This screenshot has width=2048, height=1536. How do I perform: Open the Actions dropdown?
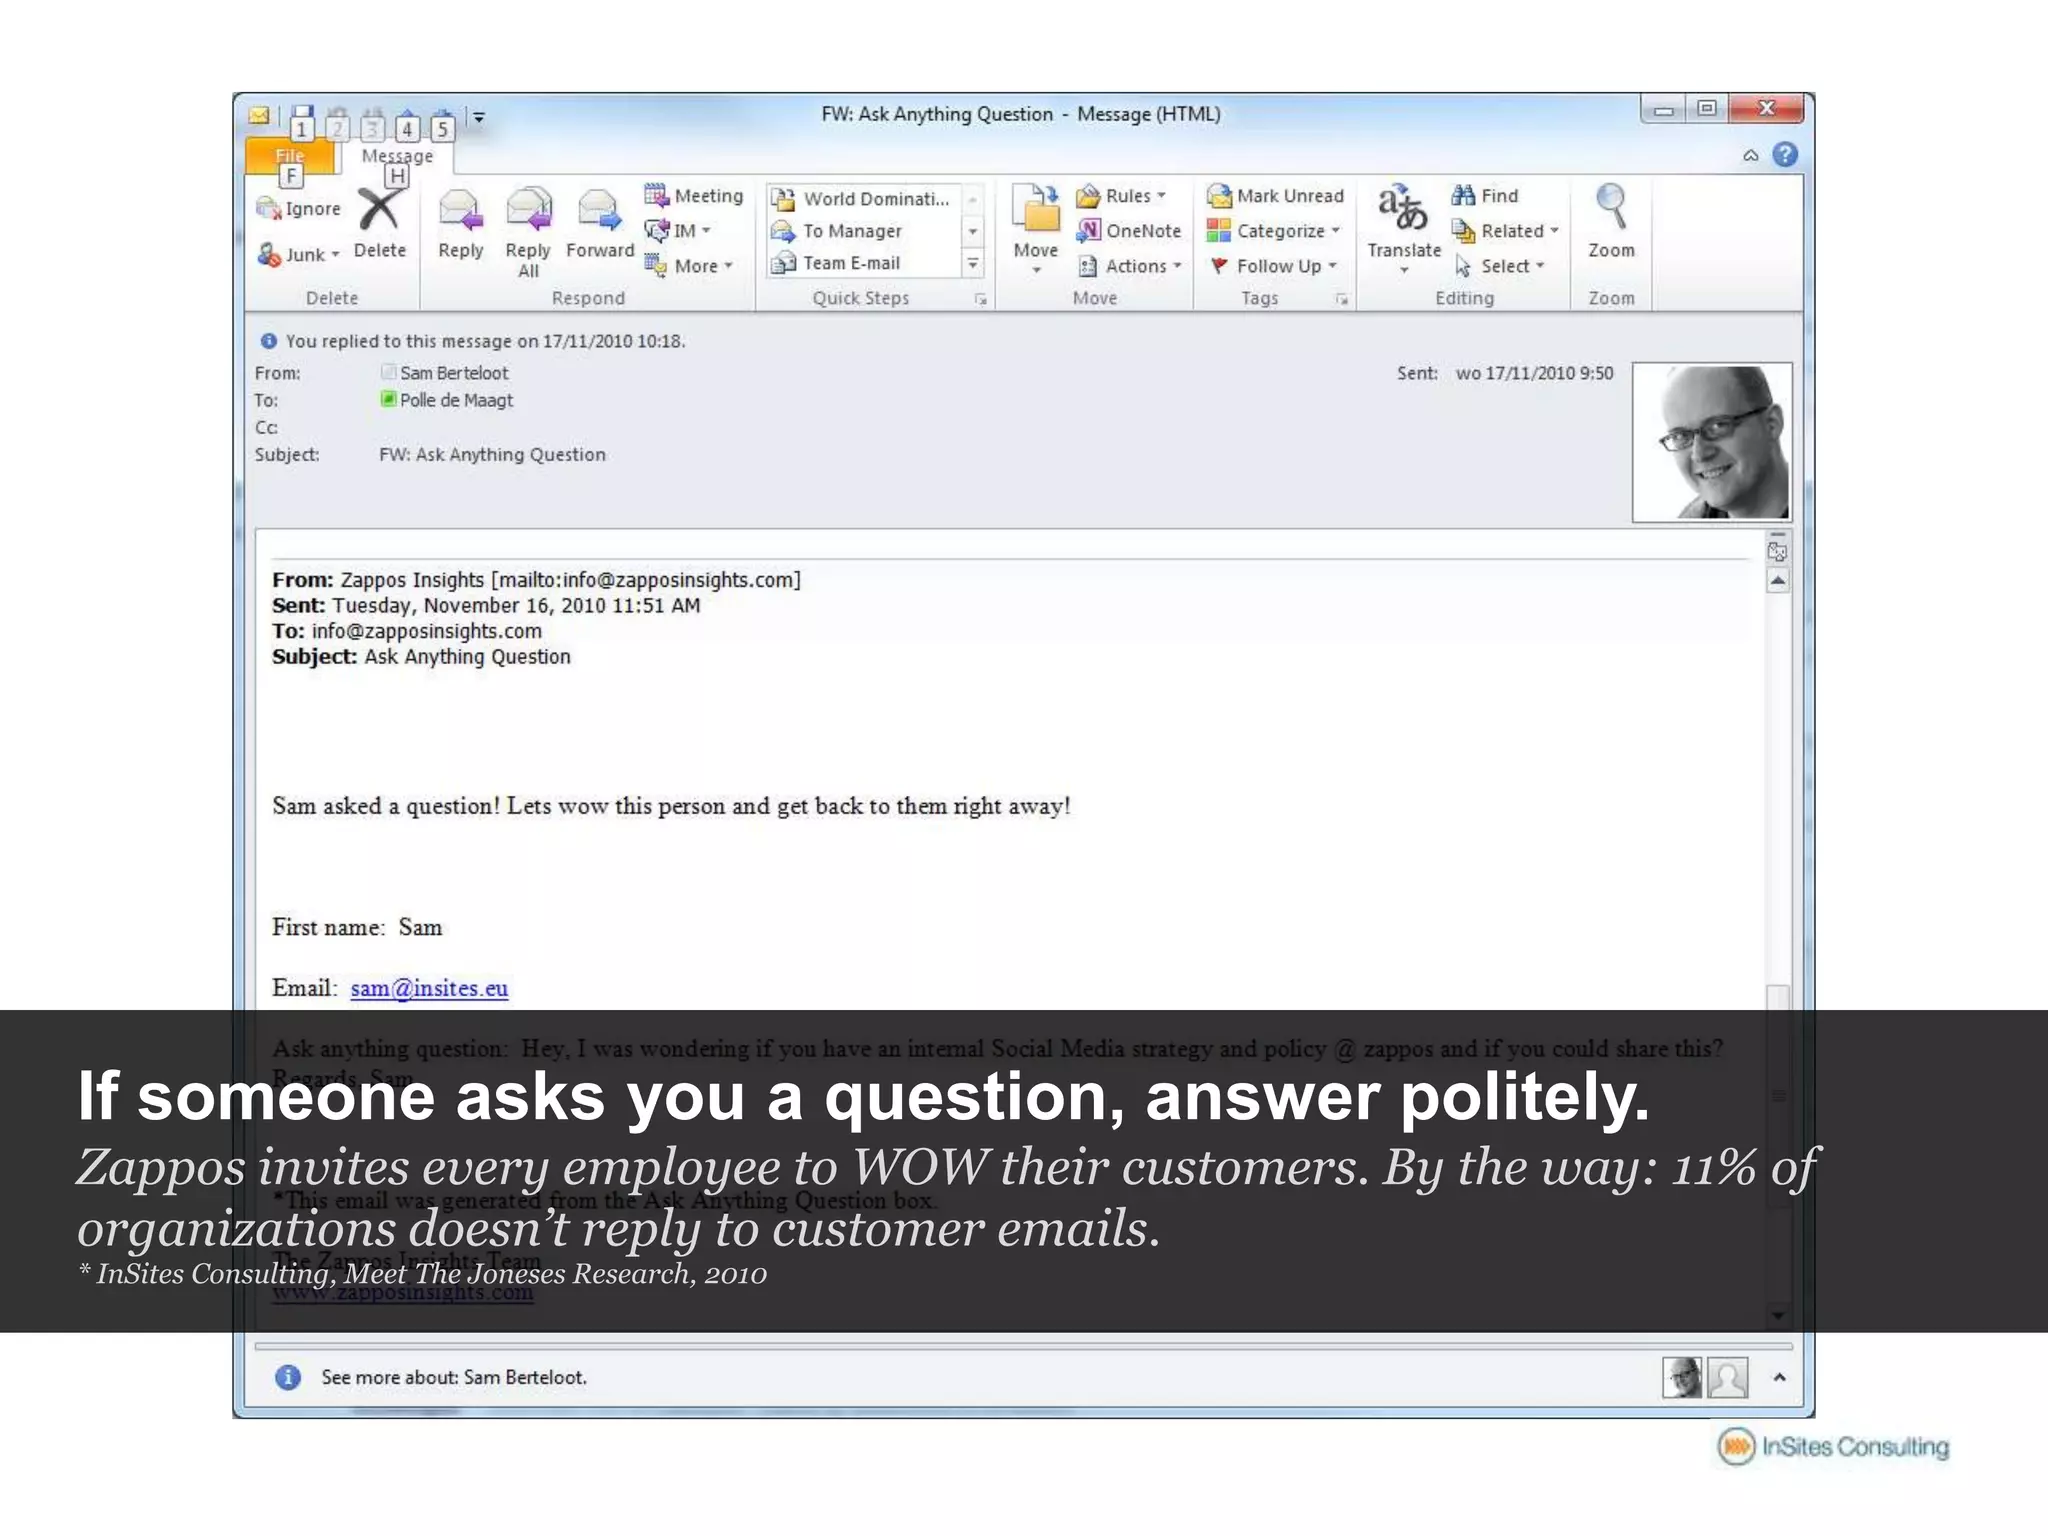1130,265
